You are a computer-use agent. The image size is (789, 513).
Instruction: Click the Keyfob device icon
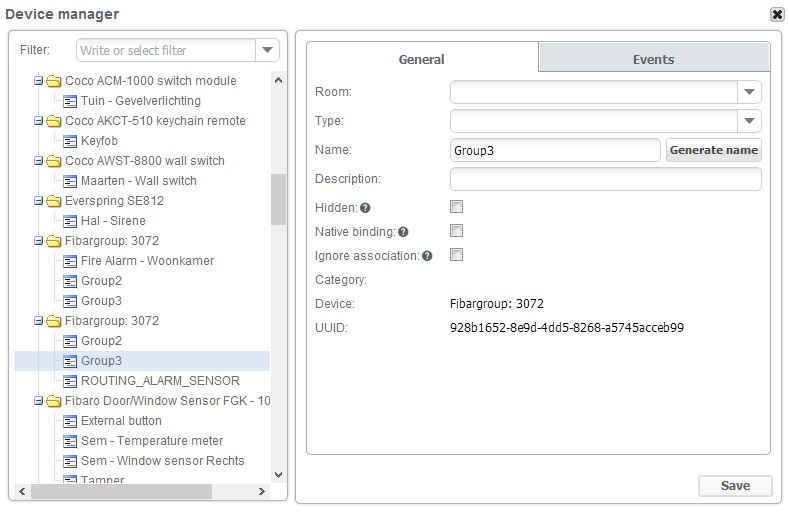[70, 141]
